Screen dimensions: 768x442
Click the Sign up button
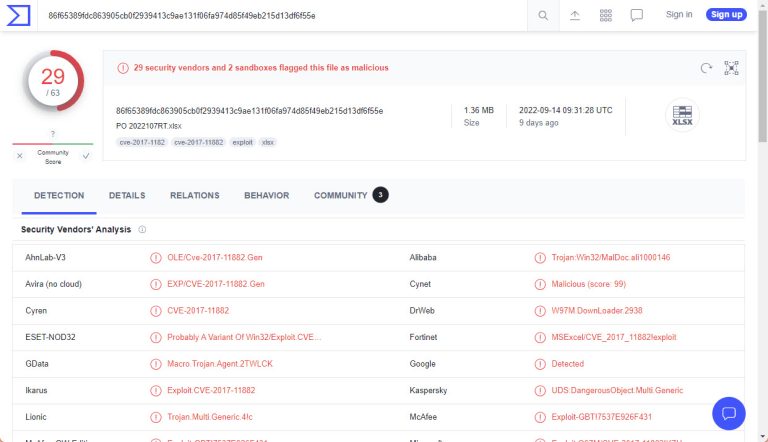[726, 15]
